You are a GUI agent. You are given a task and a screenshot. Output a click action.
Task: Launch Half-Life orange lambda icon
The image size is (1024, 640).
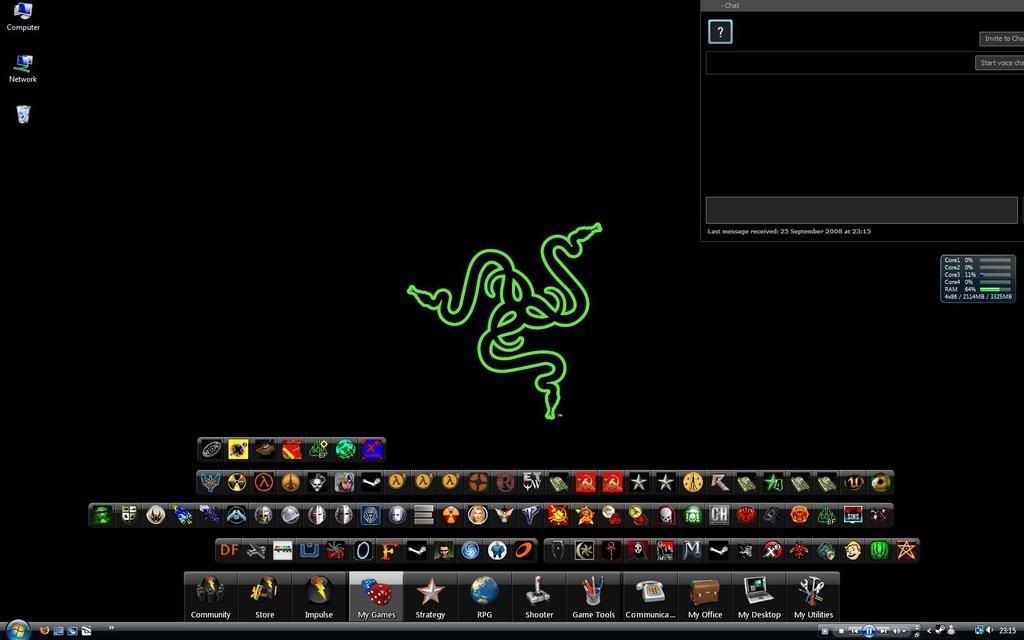pos(264,483)
